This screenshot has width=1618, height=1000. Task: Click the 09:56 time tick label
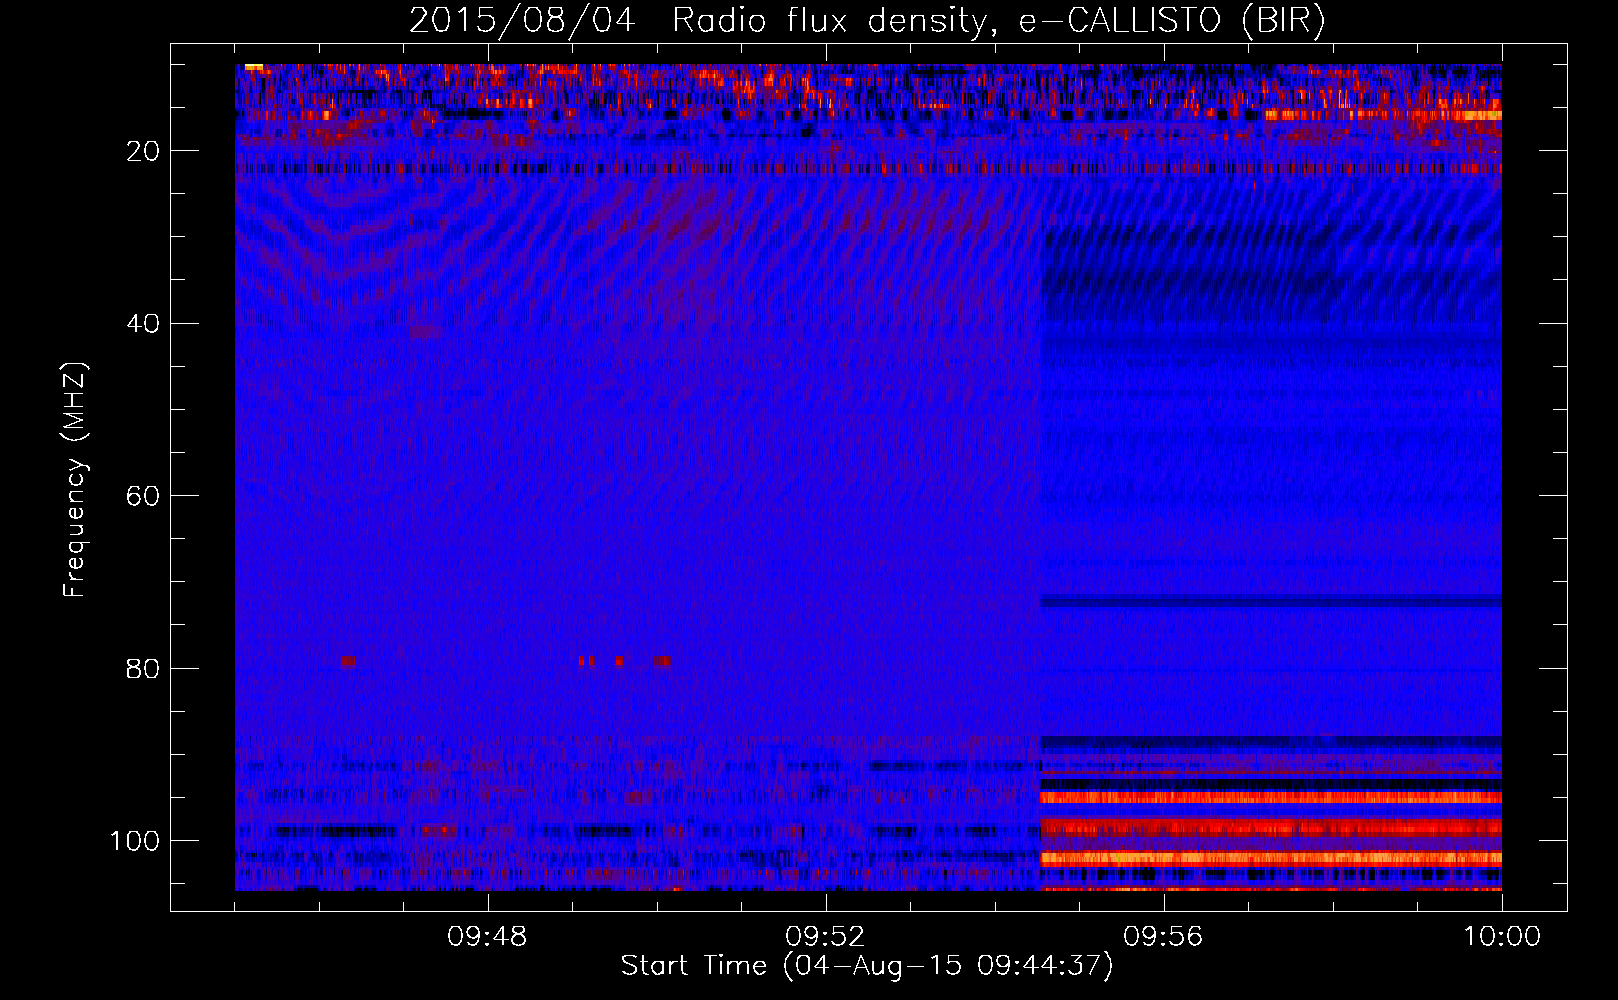[x=1163, y=937]
